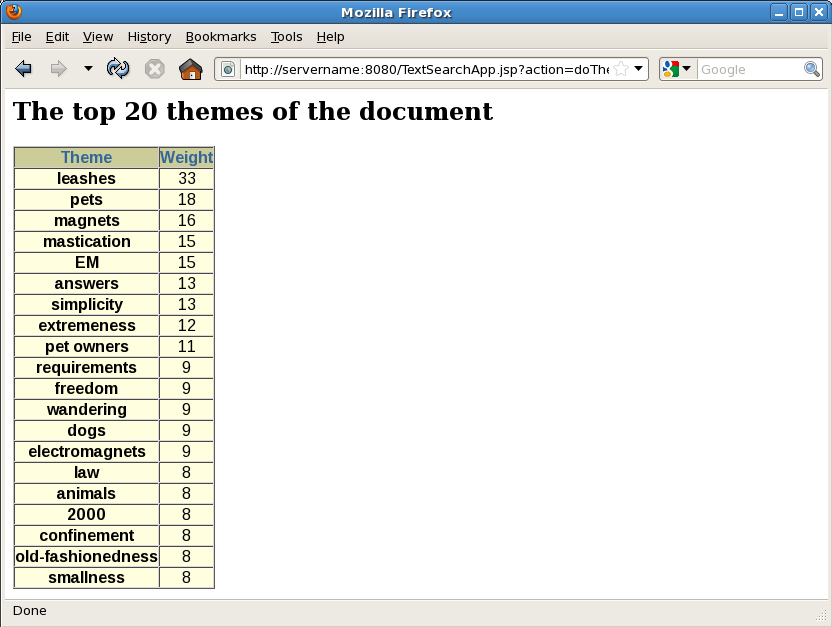Click the Theme column header
The width and height of the screenshot is (832, 627).
(x=87, y=158)
